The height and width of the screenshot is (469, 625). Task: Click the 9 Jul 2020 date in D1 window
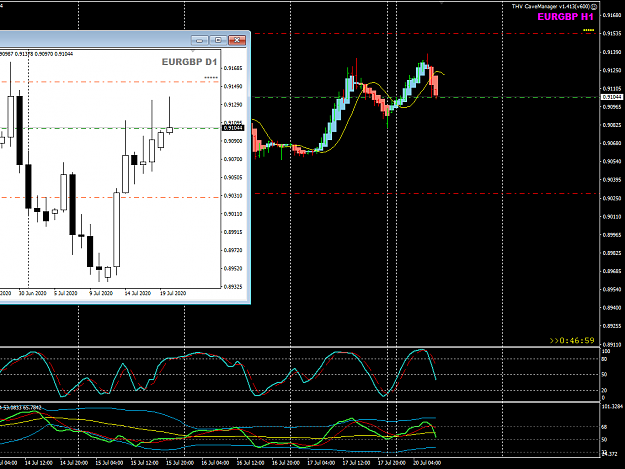click(101, 293)
